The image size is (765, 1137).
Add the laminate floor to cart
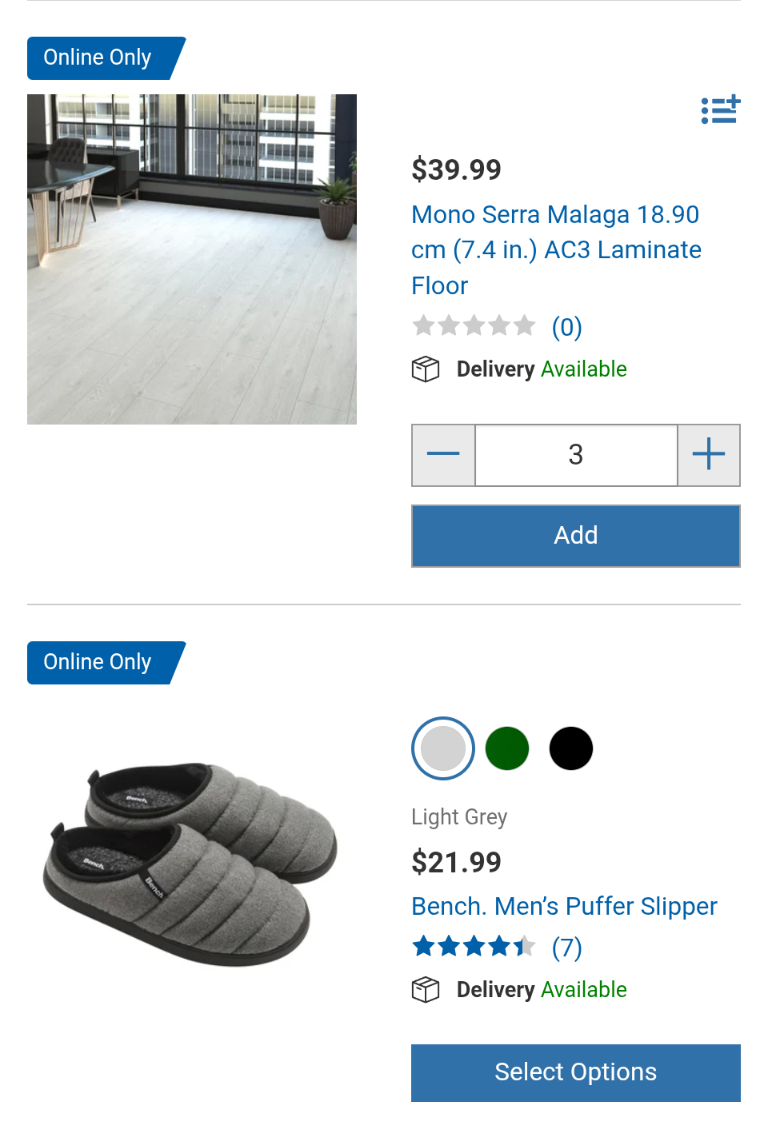coord(576,536)
